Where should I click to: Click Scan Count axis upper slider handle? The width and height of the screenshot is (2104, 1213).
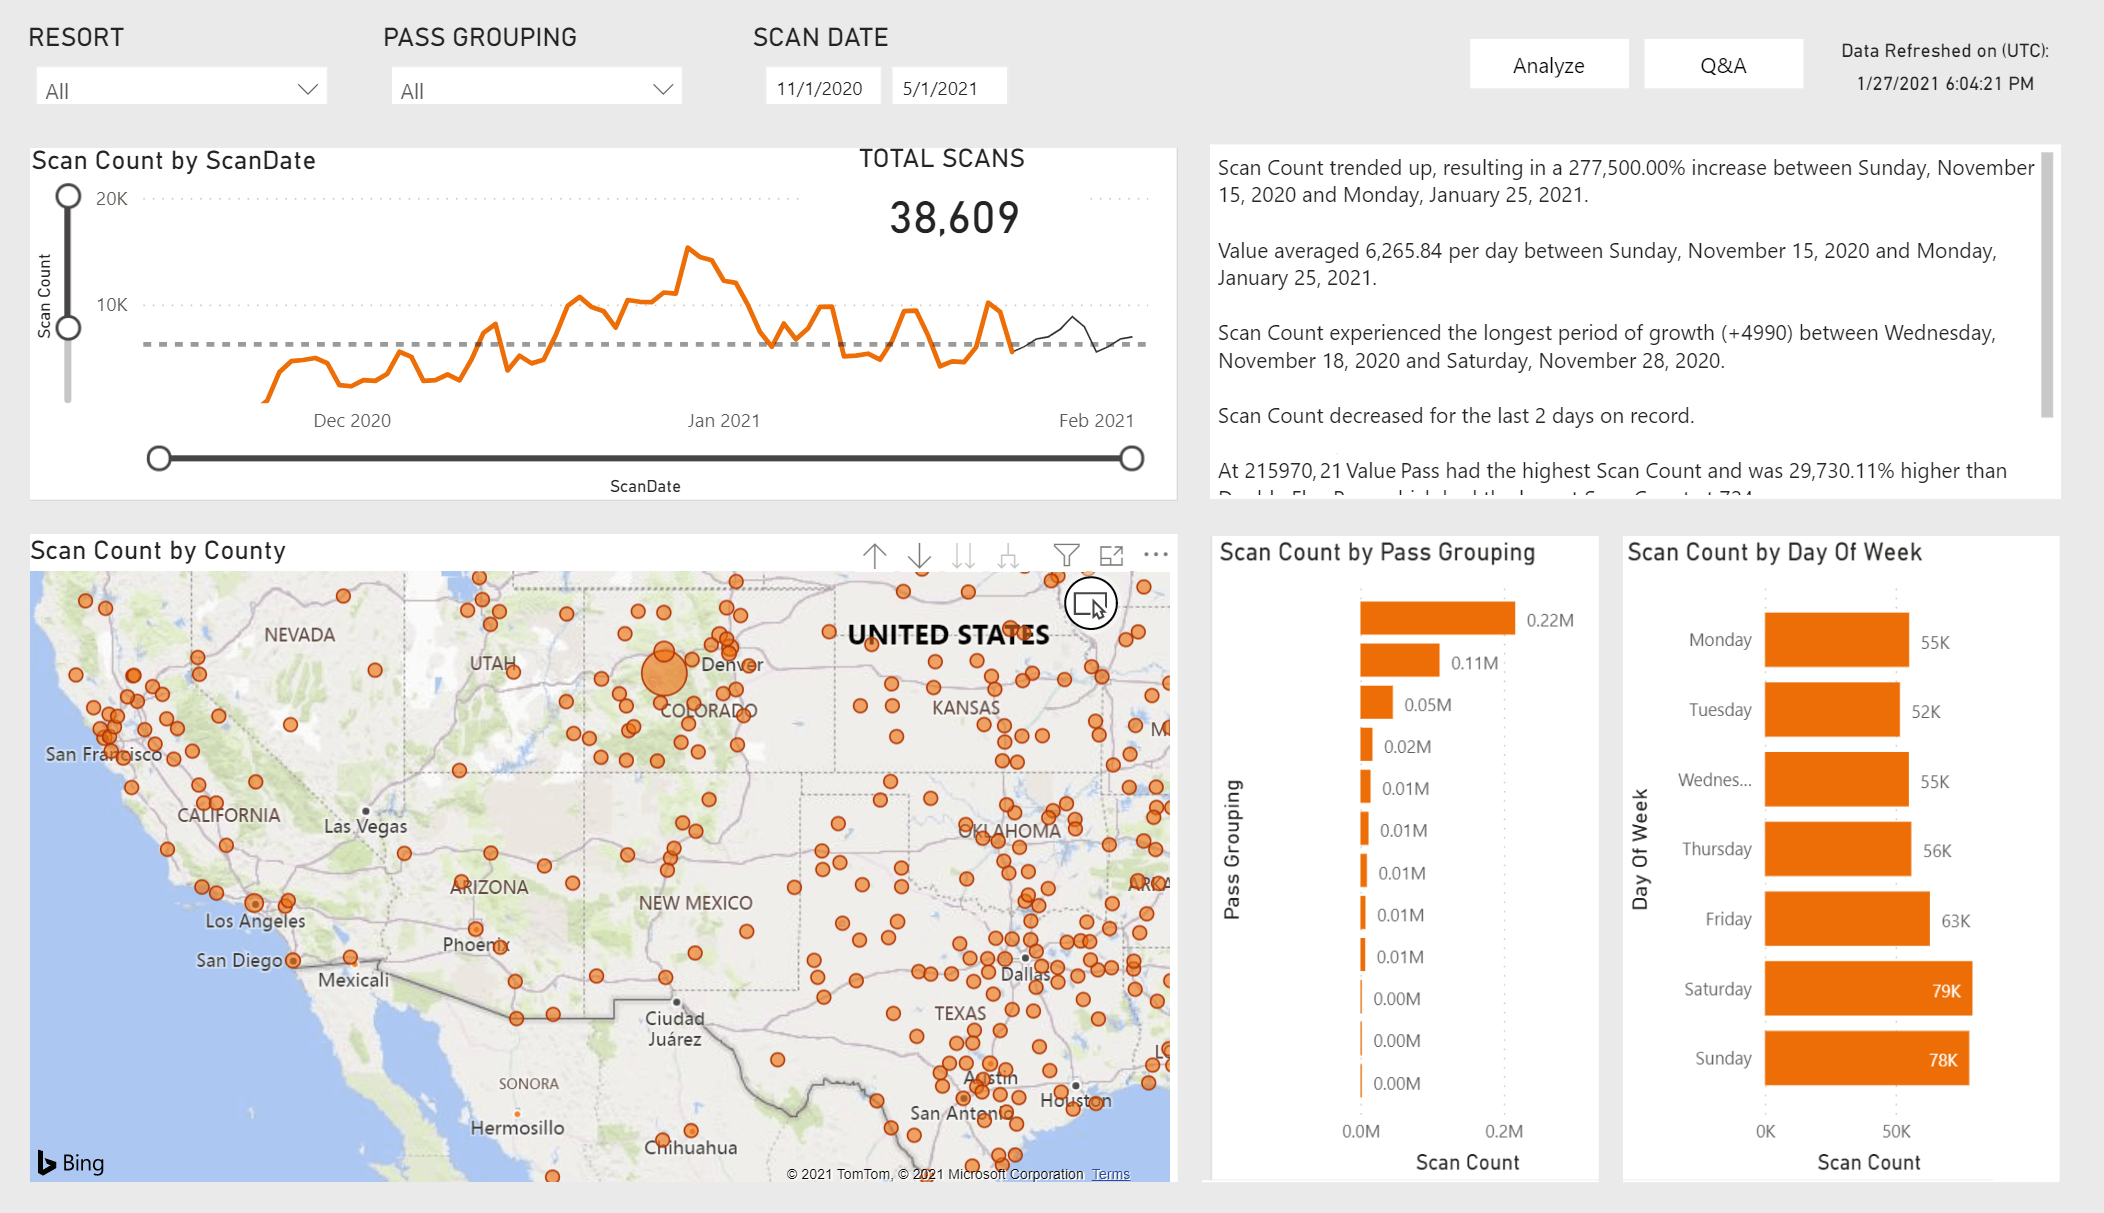click(x=68, y=196)
